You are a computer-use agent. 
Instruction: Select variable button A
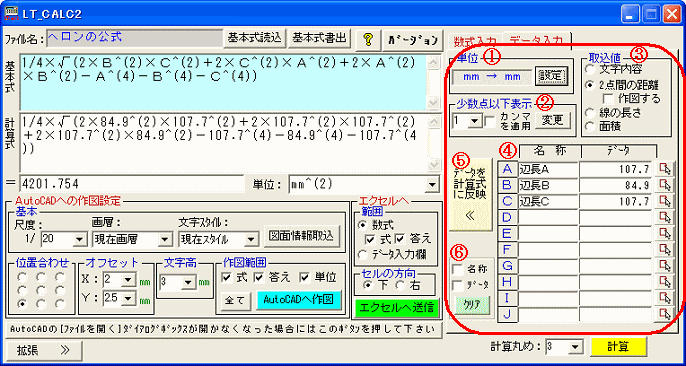pos(507,169)
